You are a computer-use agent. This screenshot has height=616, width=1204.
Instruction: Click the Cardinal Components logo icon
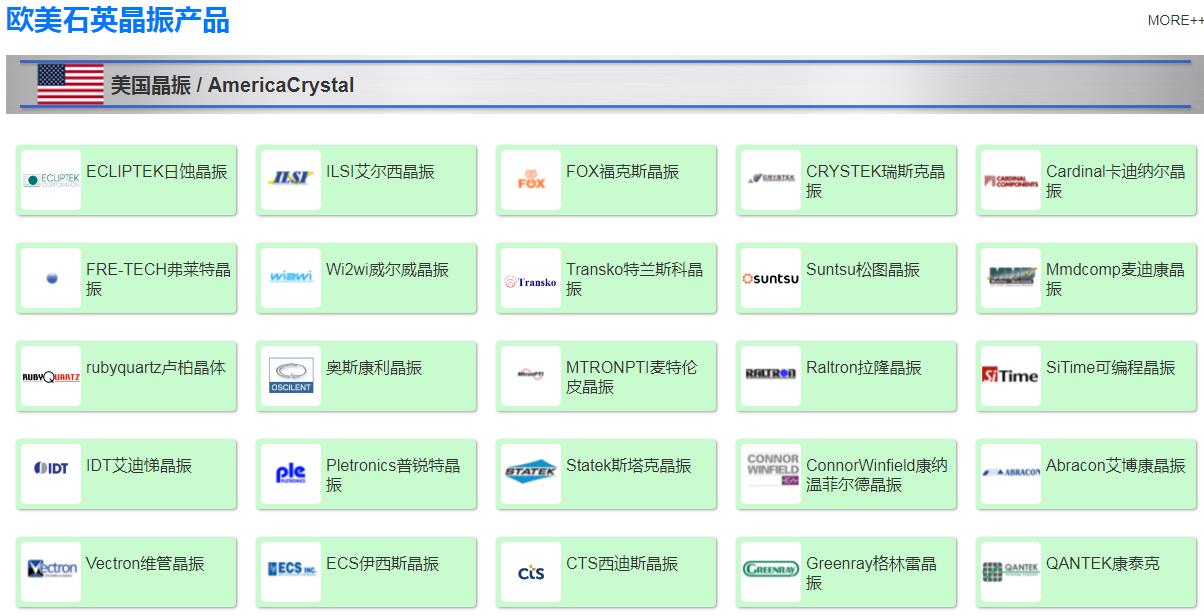[1011, 180]
